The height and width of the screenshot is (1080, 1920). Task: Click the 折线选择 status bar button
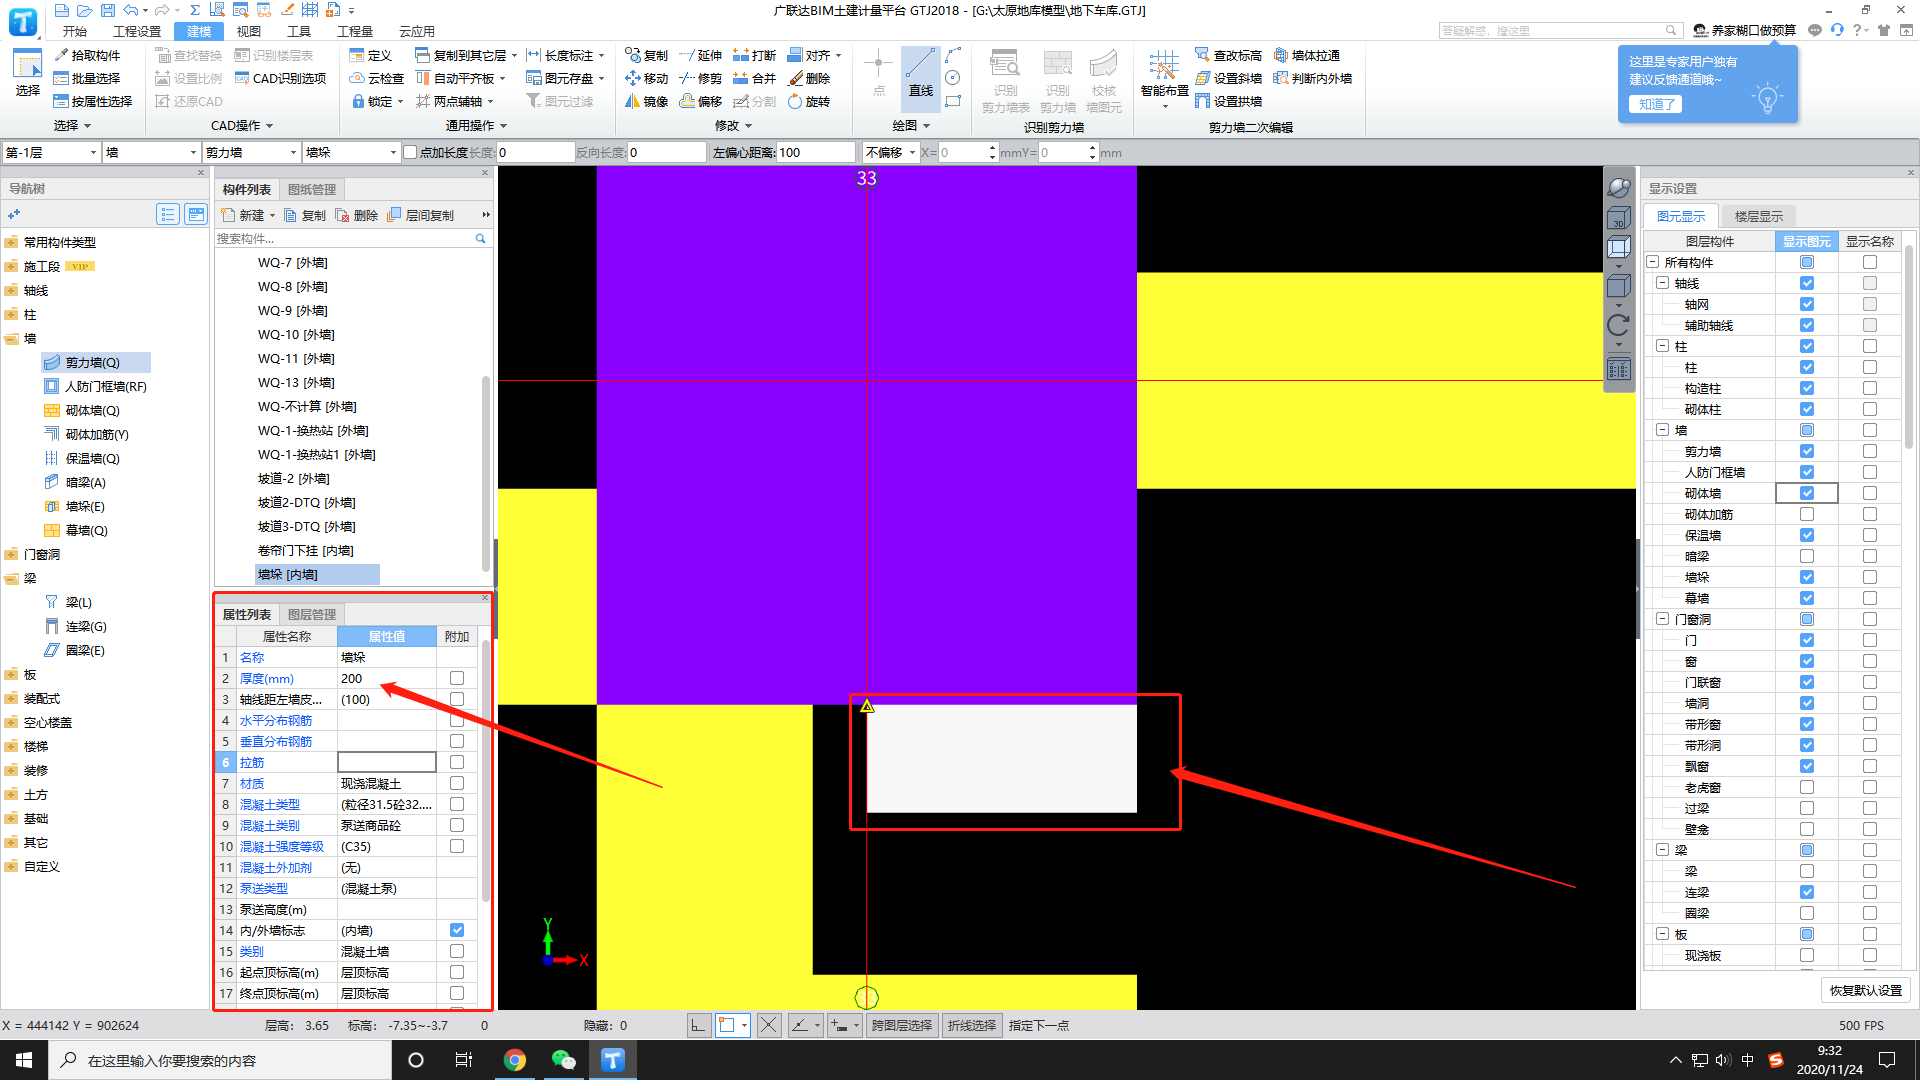coord(972,1025)
